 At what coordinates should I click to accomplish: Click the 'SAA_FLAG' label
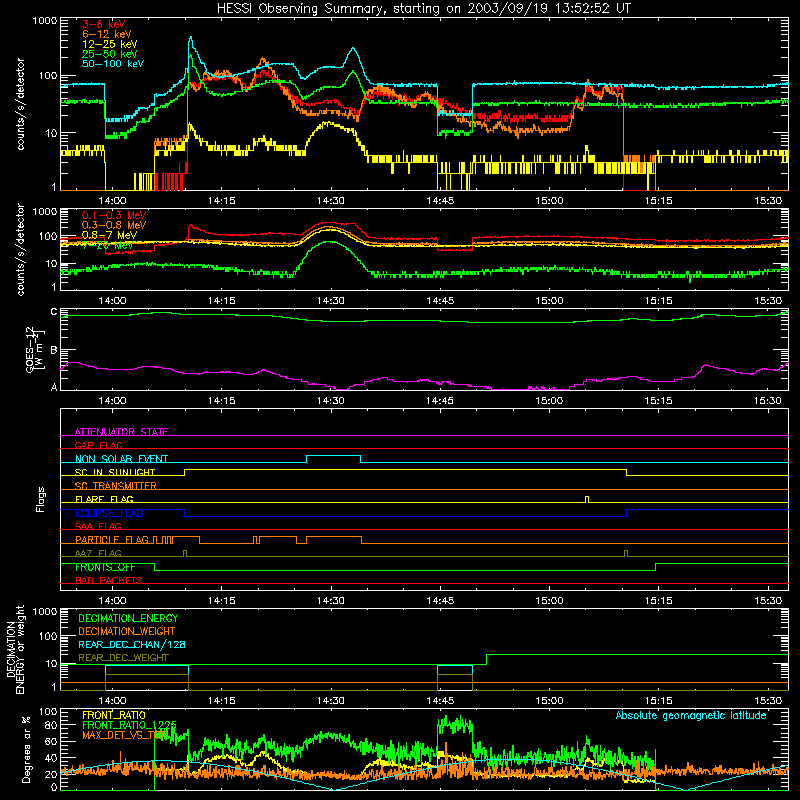(x=98, y=526)
